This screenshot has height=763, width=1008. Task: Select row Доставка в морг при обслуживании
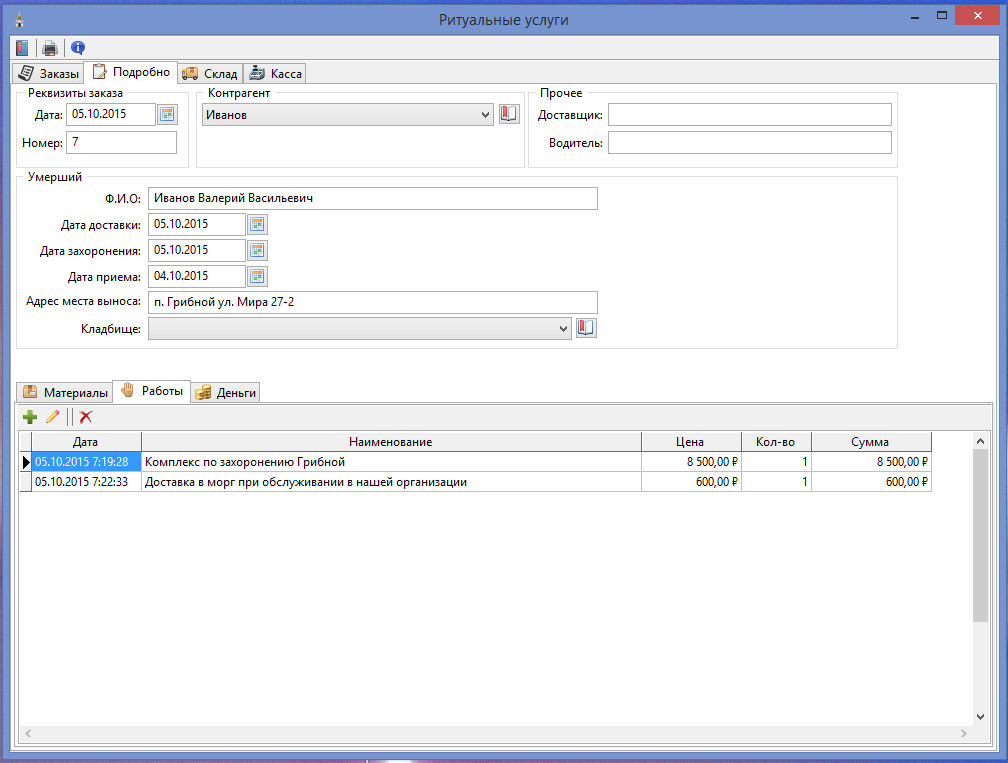coord(476,481)
